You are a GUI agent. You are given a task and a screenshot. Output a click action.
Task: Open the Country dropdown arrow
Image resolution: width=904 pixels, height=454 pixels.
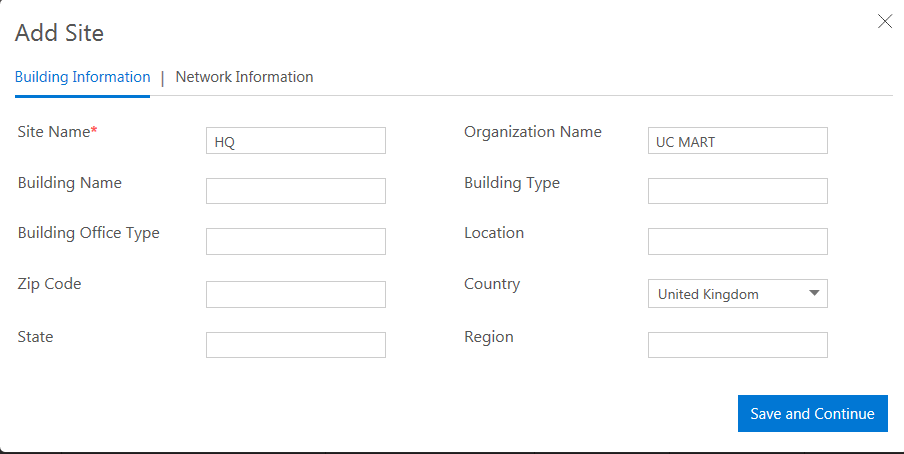click(814, 293)
